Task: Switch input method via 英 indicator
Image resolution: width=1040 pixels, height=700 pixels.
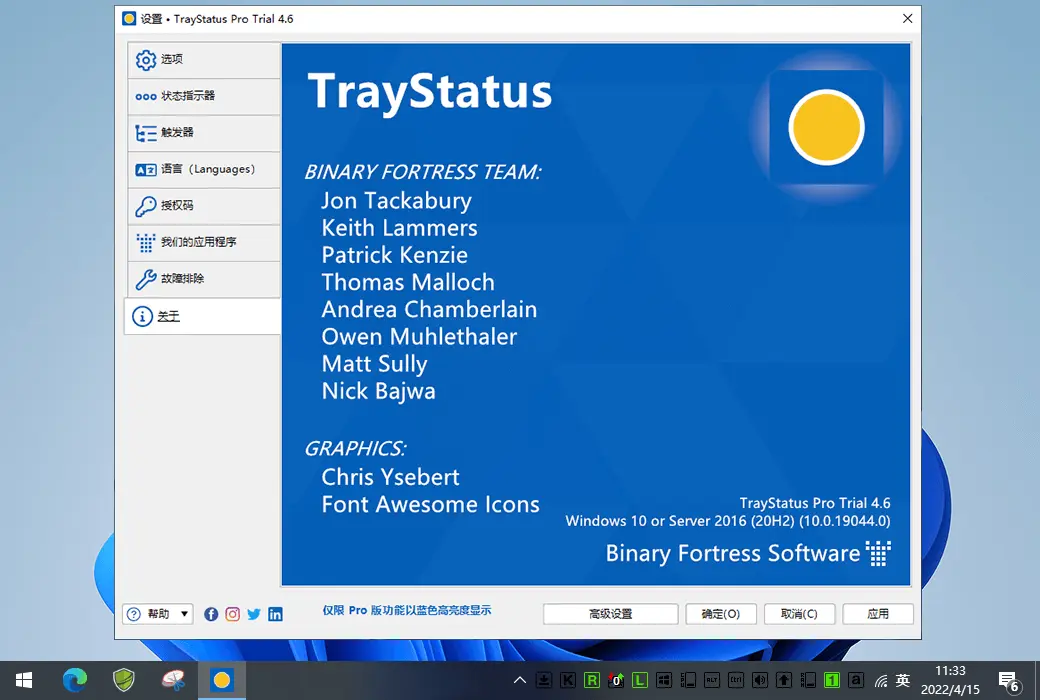Action: click(903, 680)
